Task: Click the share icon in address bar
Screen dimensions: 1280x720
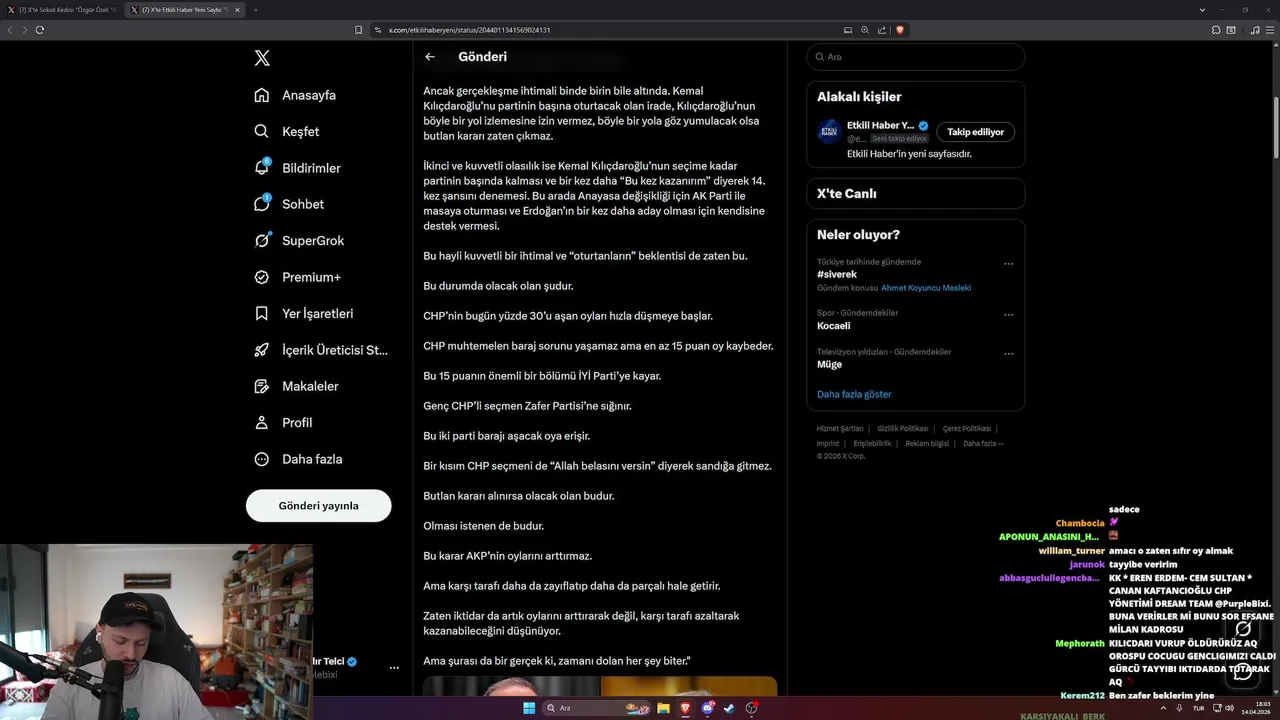Action: coord(882,30)
